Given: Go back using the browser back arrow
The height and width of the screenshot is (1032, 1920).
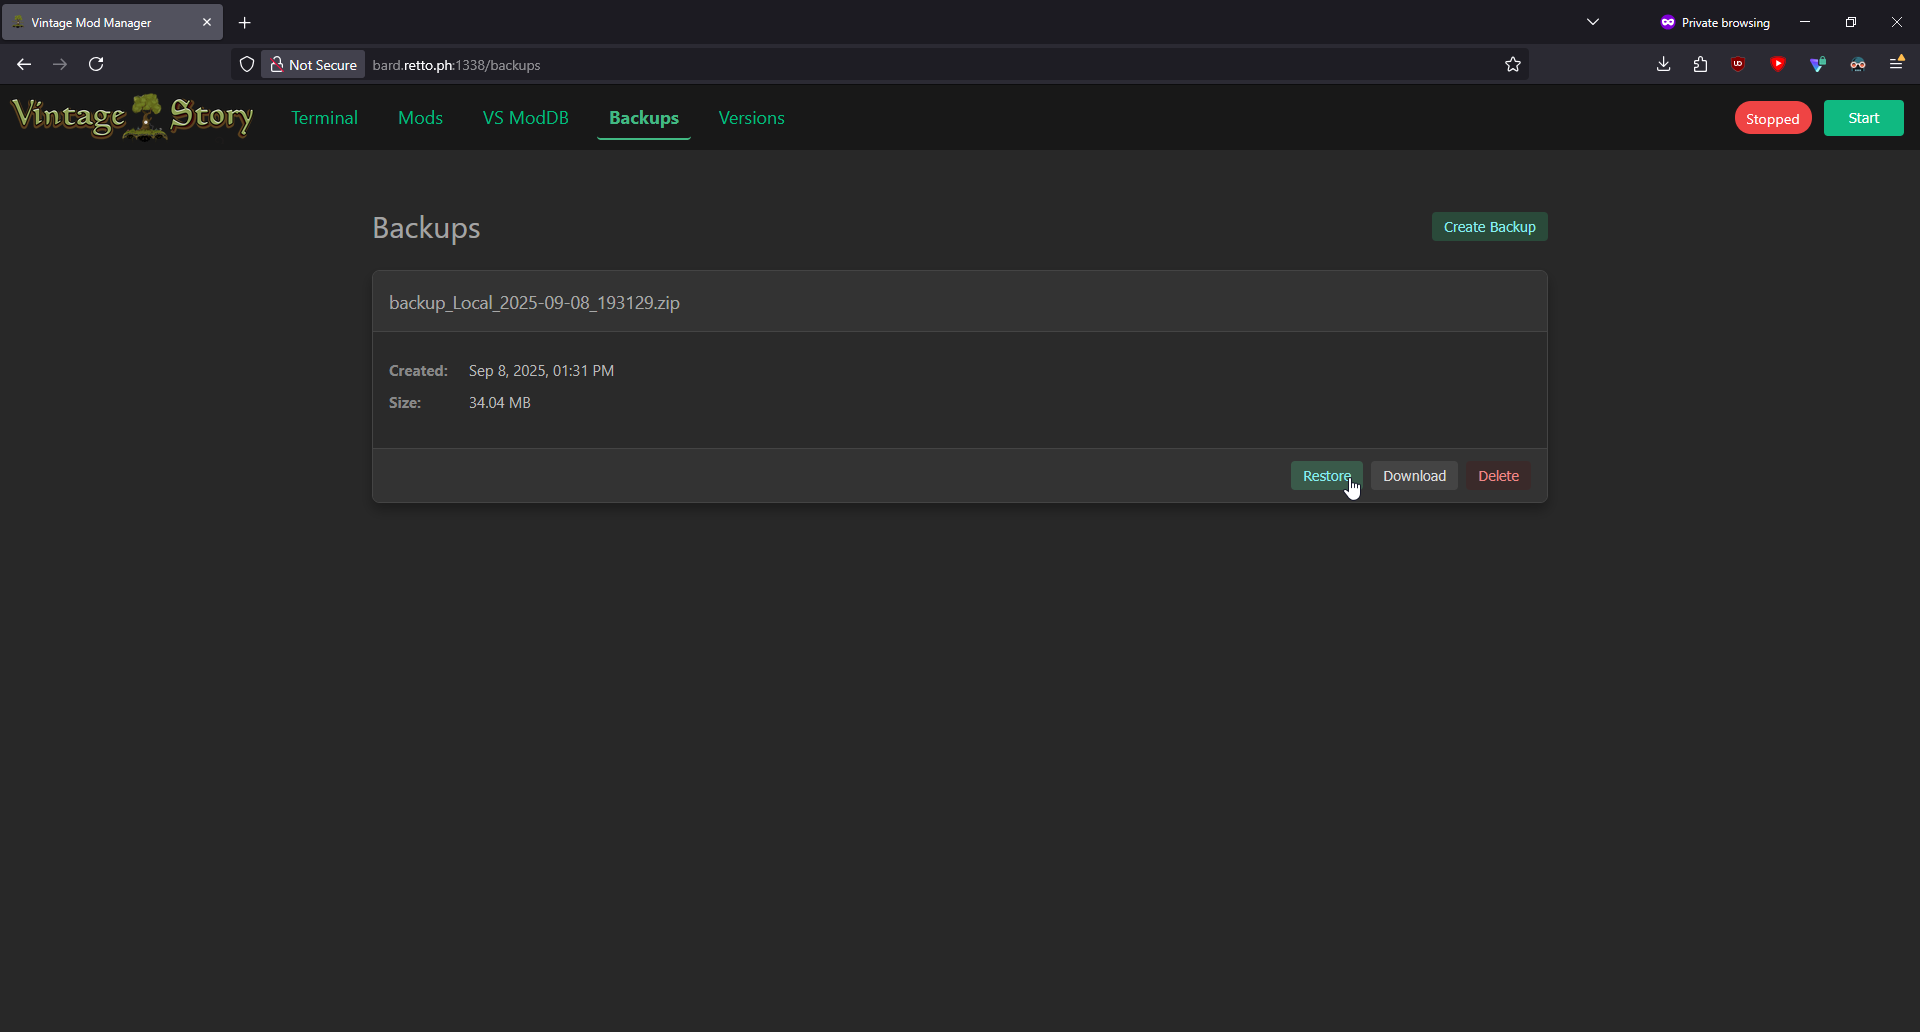Looking at the screenshot, I should tap(24, 64).
